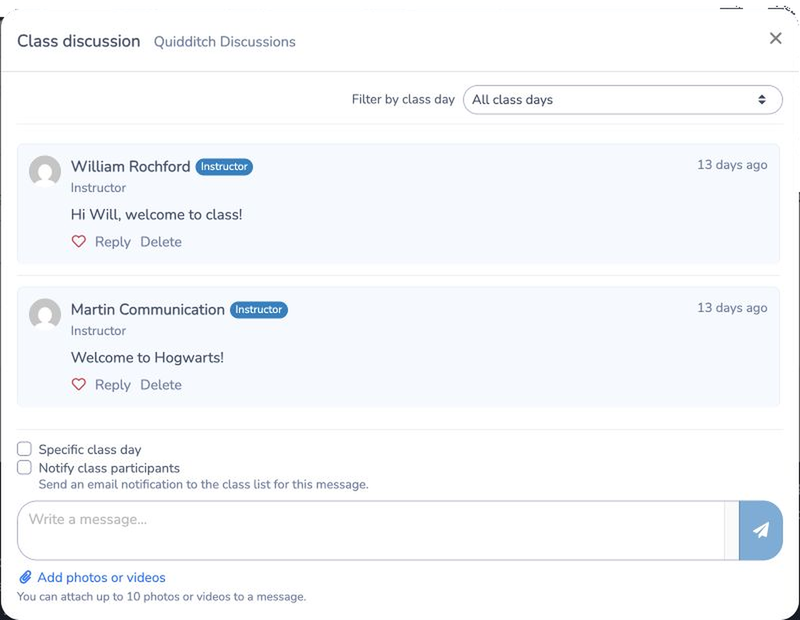Focus the Write a message field

tap(371, 530)
